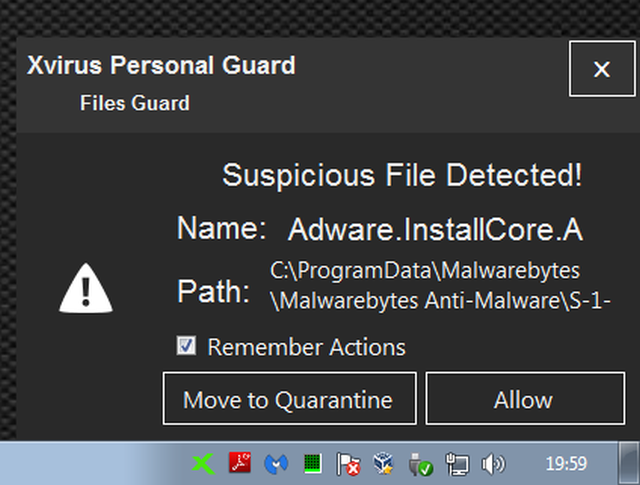Click the Xvirus Personal Guard title
The image size is (640, 485).
point(162,67)
